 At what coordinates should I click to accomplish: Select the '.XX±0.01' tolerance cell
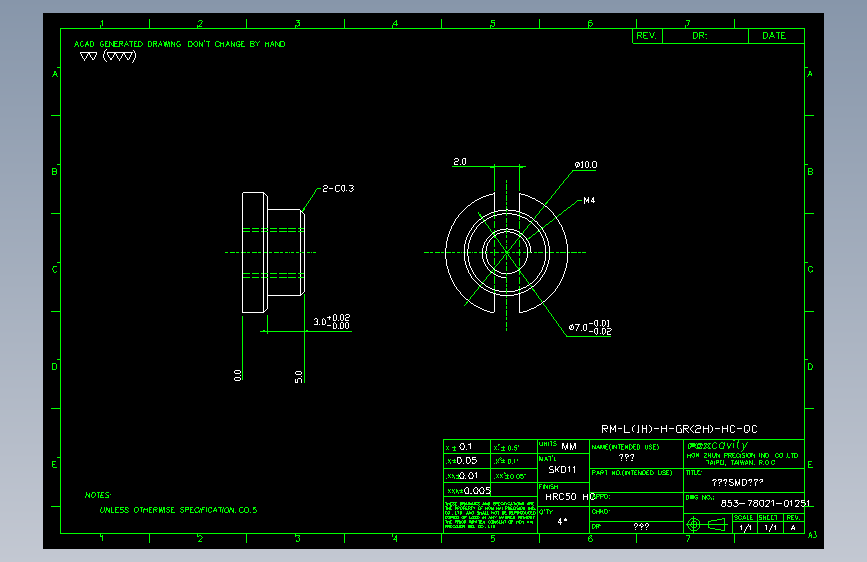[467, 476]
